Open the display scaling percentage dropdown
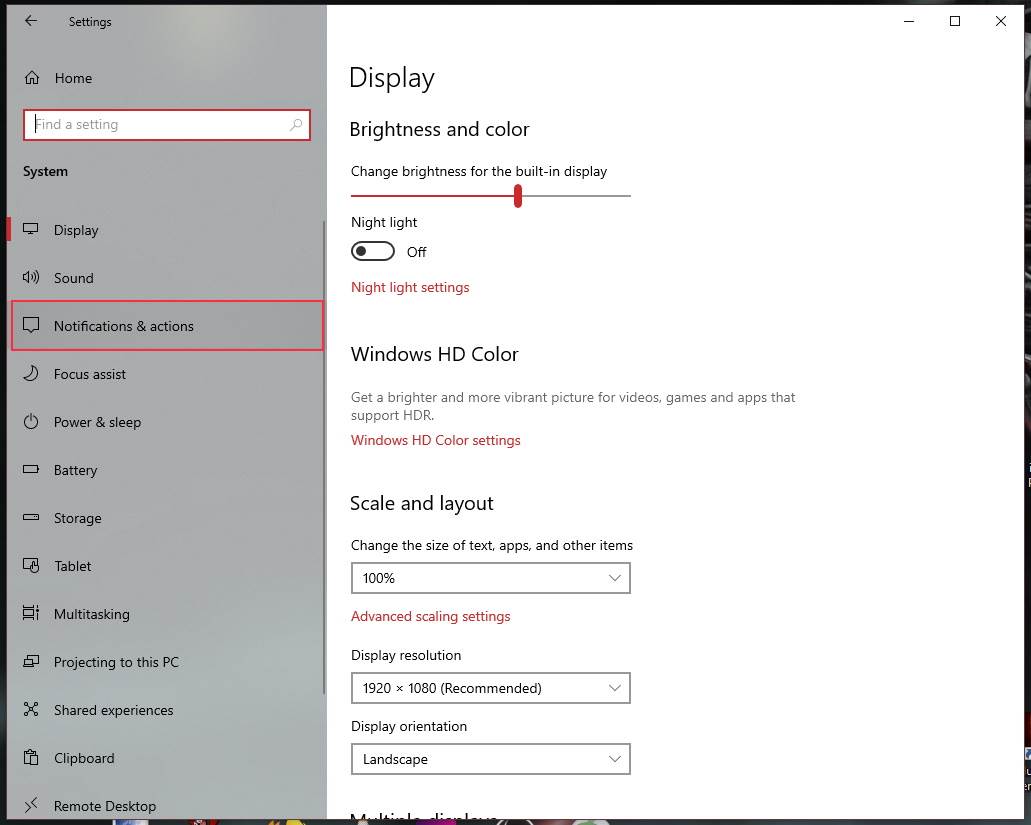 (490, 578)
